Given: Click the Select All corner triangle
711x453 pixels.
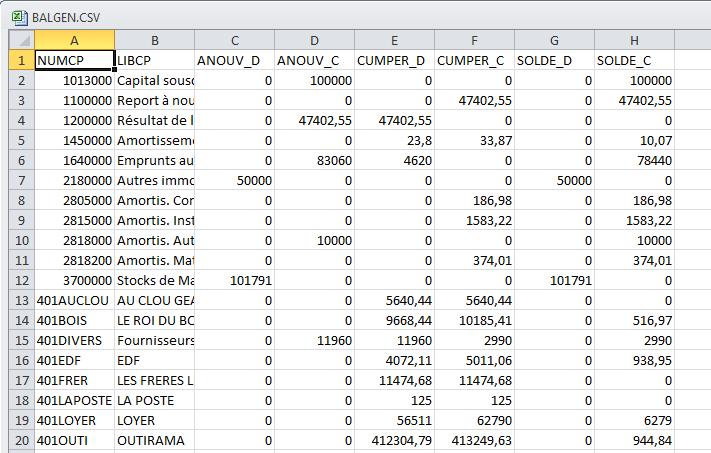Looking at the screenshot, I should tap(22, 40).
